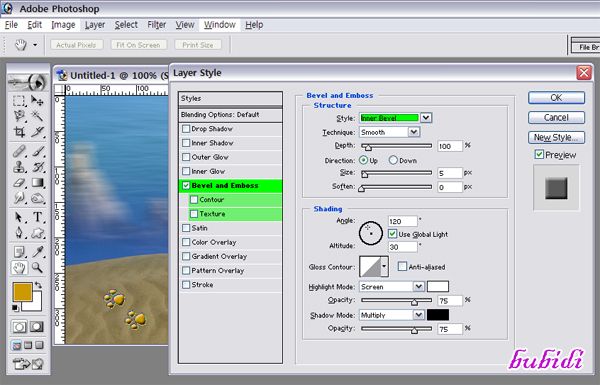Select the Zoom magnifier tool
Screen dimensions: 600x385
(x=38, y=268)
